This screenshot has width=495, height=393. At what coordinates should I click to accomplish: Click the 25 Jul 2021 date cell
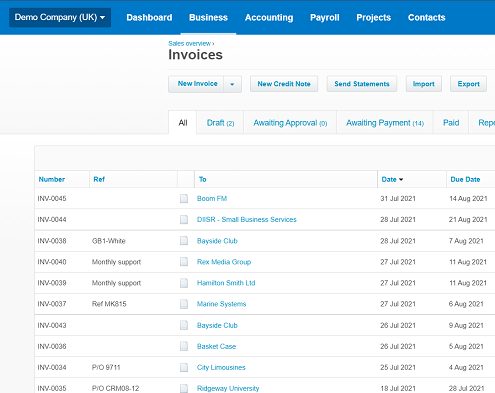pyautogui.click(x=398, y=367)
